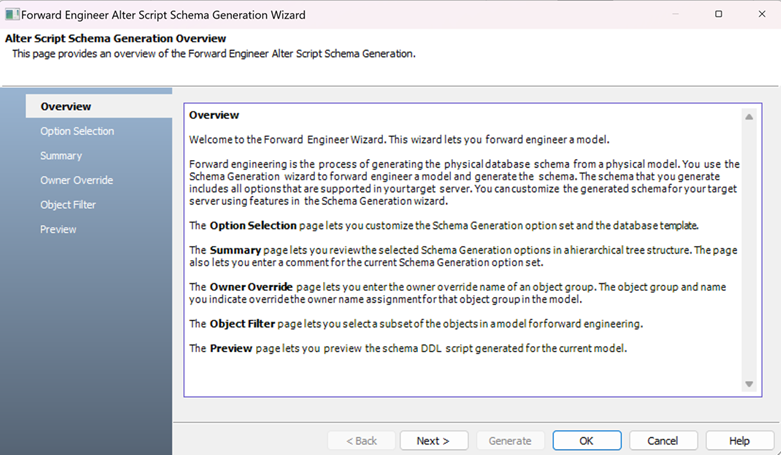Minimize the wizard window
The height and width of the screenshot is (455, 781).
[675, 14]
